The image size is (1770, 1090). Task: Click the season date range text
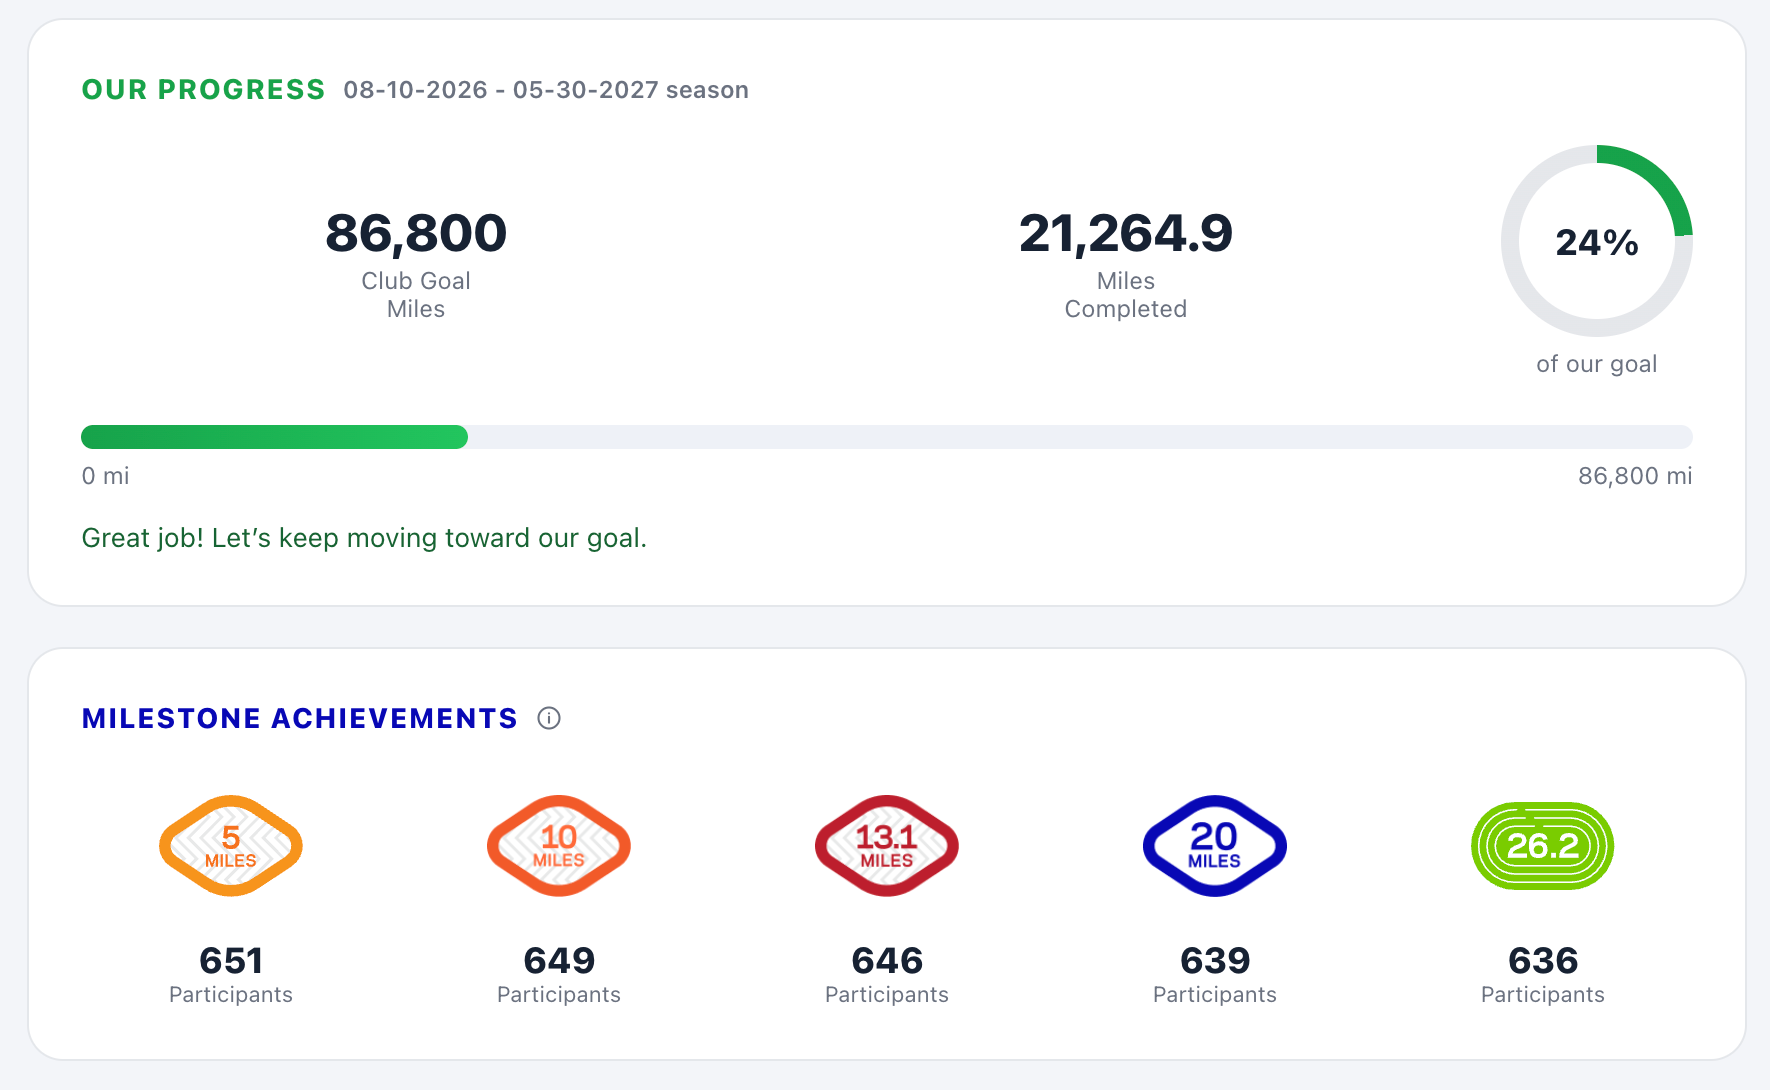546,90
